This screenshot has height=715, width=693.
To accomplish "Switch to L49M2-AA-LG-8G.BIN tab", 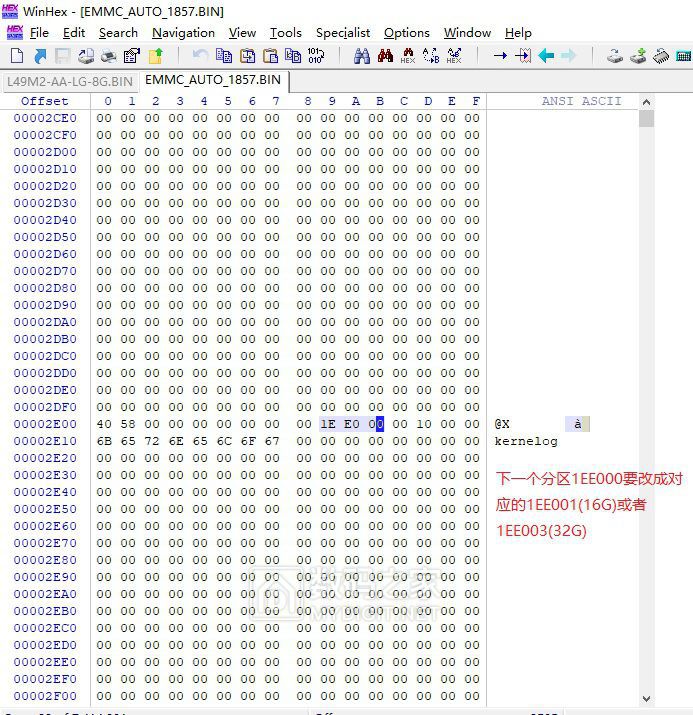I will tap(69, 80).
